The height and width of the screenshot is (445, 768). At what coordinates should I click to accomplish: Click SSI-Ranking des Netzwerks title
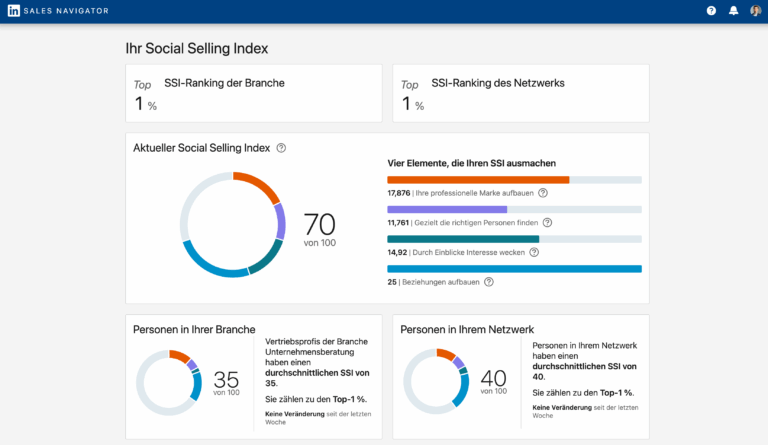(498, 83)
